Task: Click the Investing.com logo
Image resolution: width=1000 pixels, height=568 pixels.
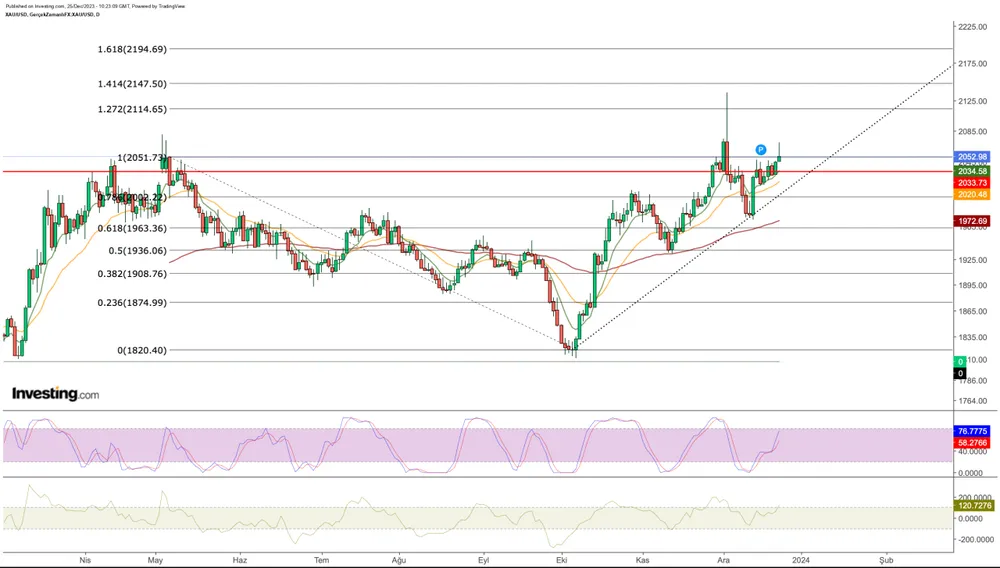Action: (x=55, y=394)
